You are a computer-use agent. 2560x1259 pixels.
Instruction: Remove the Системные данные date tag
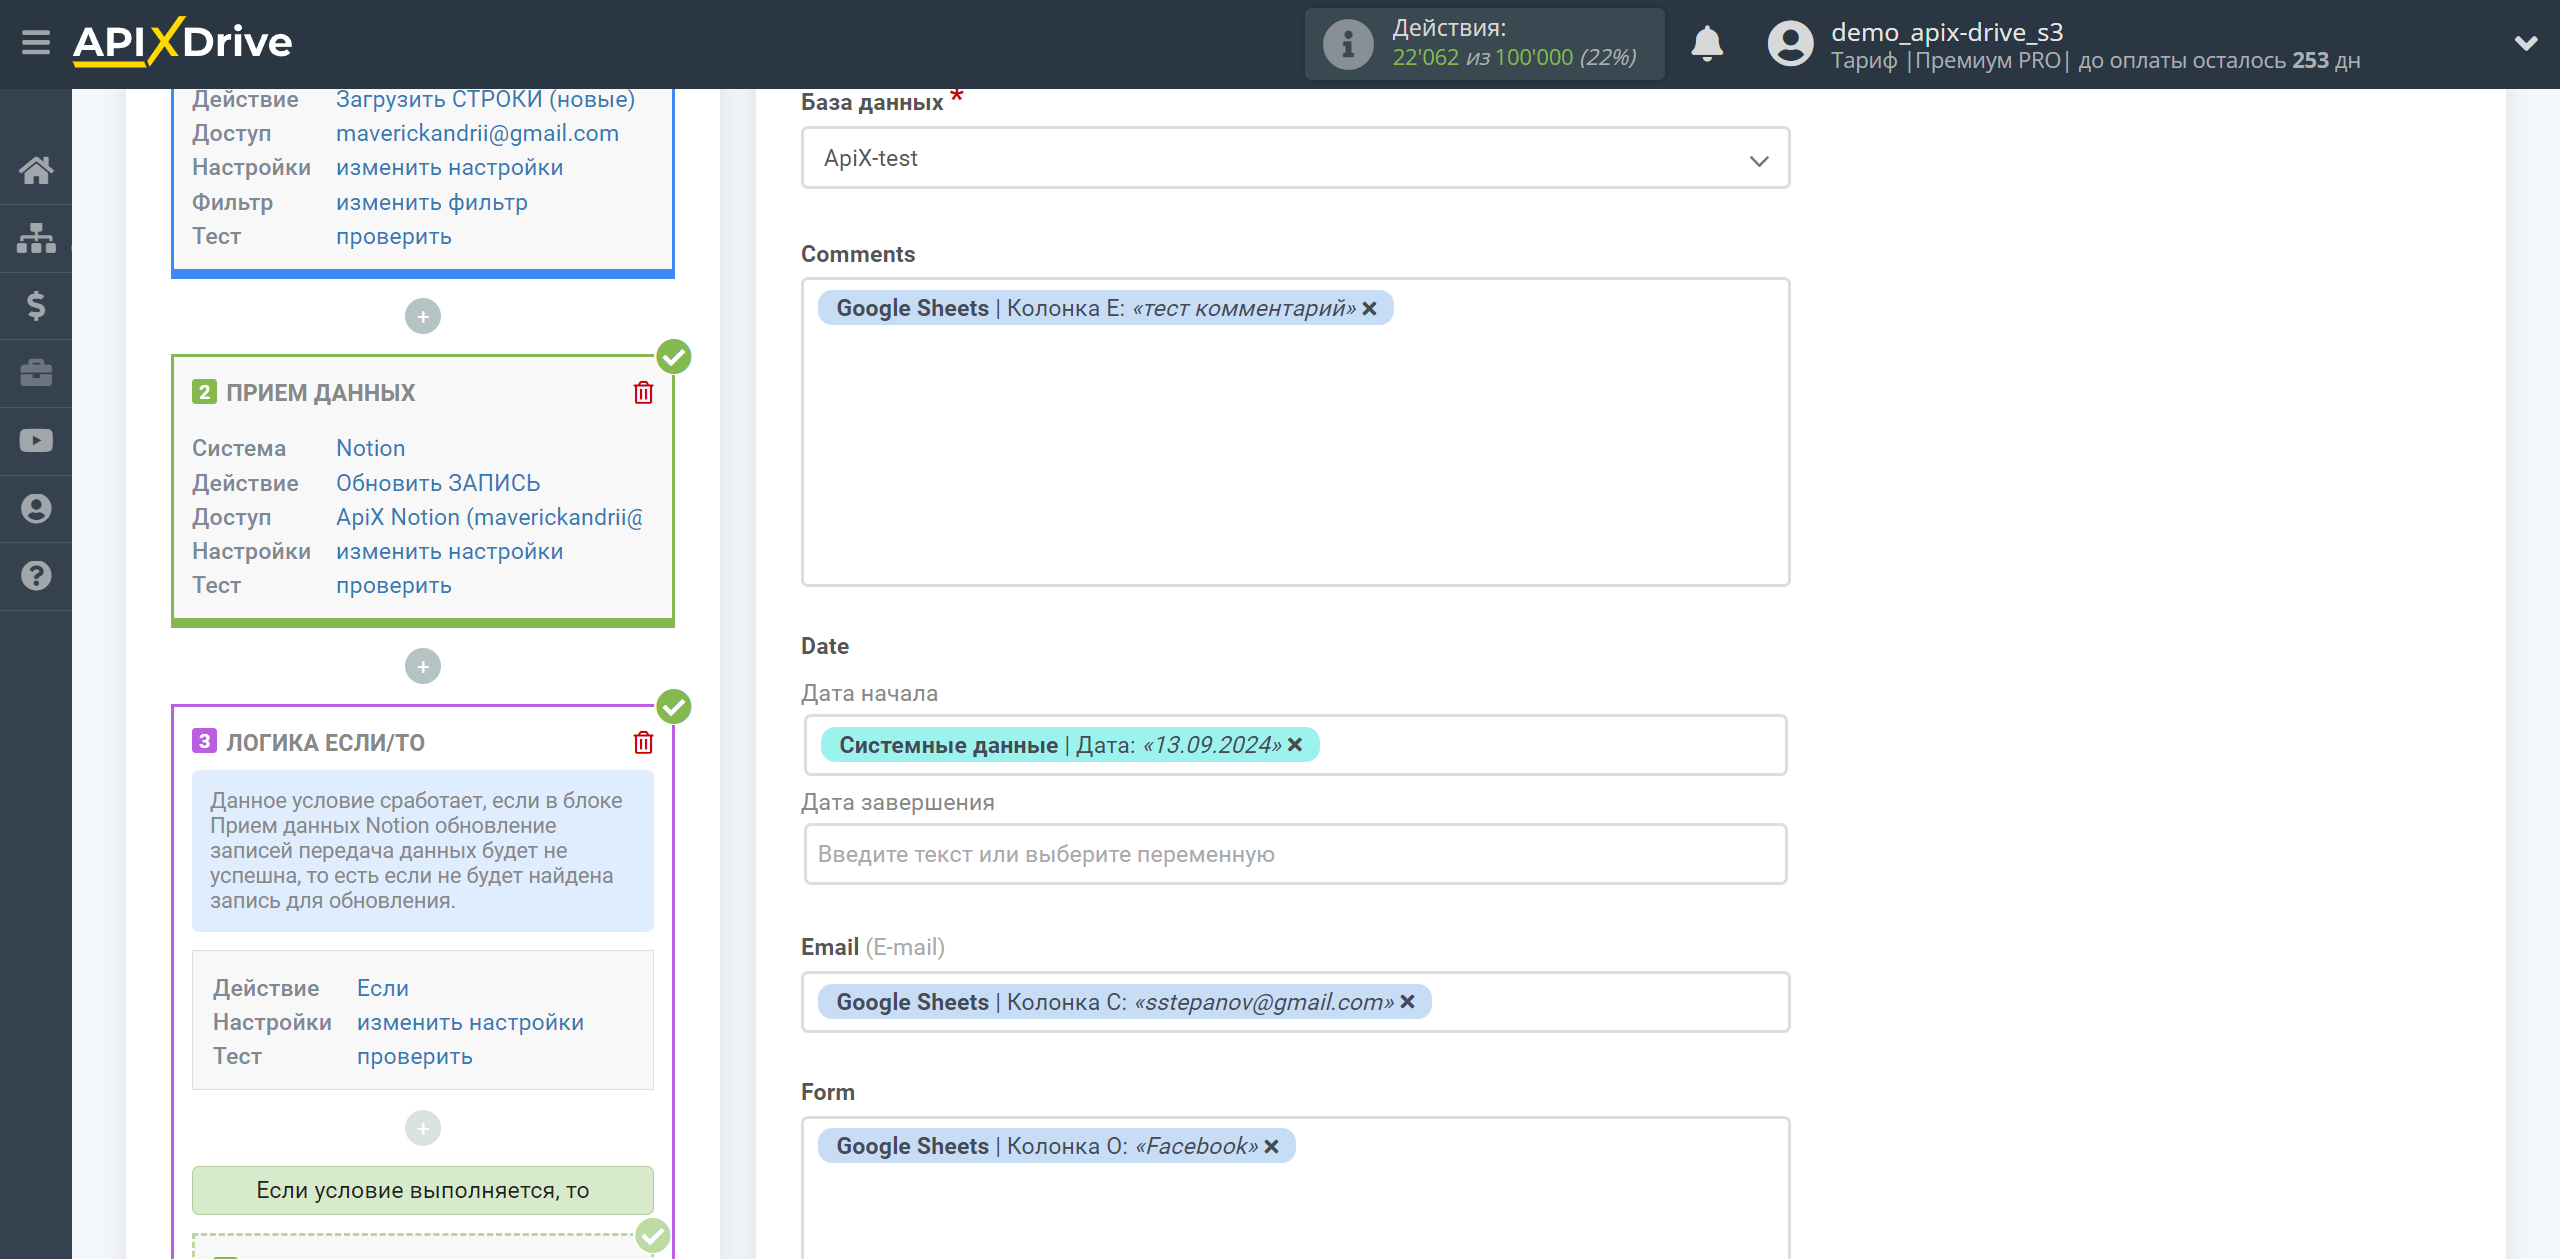pos(1295,745)
